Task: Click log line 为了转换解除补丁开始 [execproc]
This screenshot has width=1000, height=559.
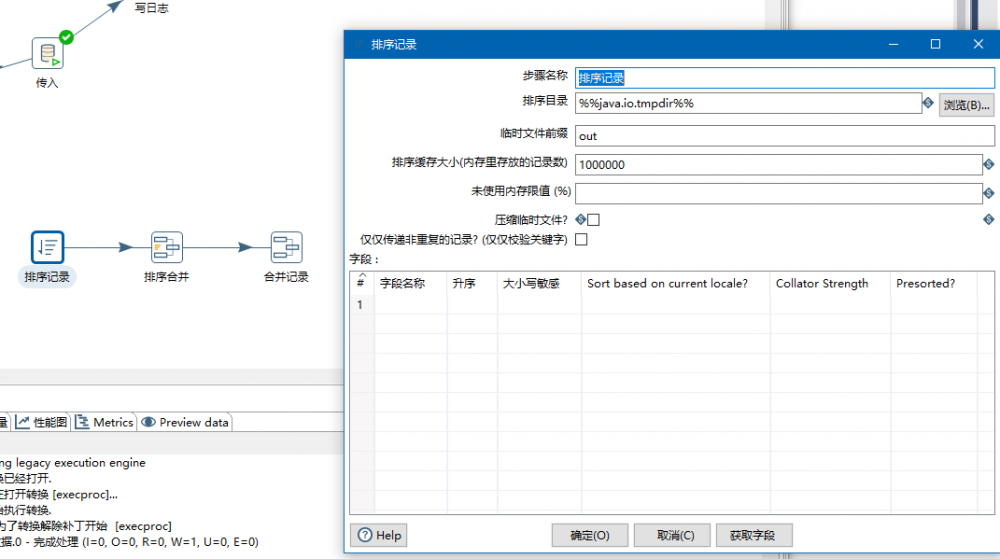Action: pyautogui.click(x=86, y=526)
